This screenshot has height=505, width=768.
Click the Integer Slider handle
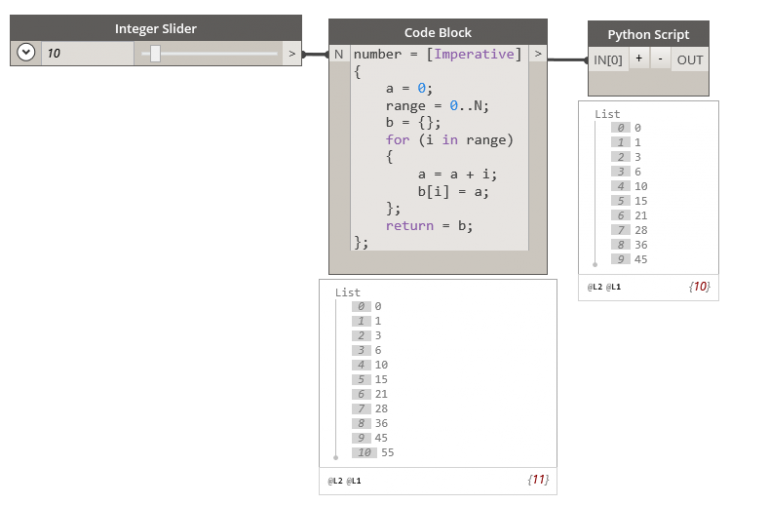(155, 53)
